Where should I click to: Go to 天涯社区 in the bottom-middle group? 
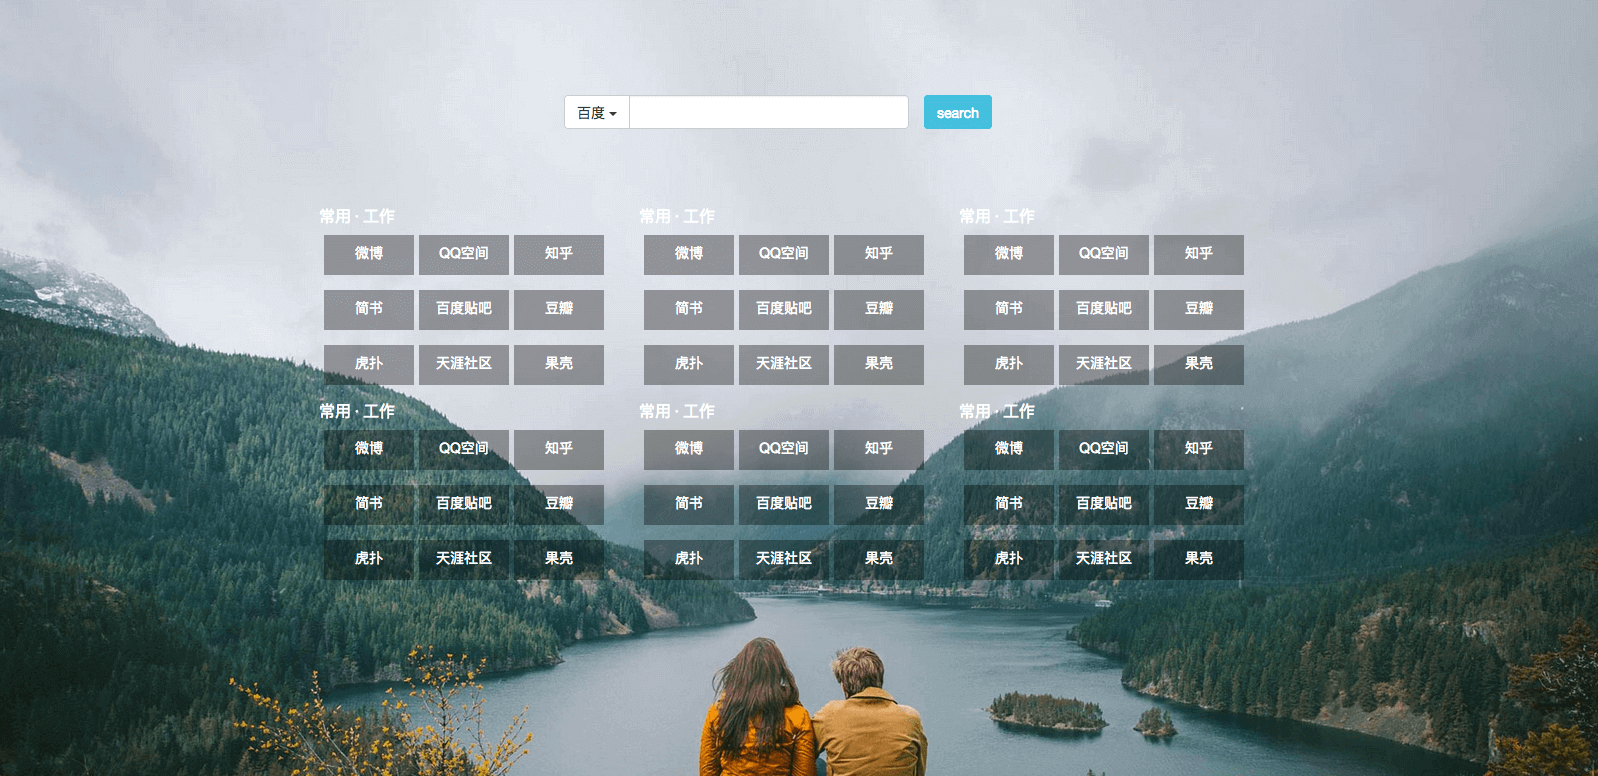click(784, 560)
